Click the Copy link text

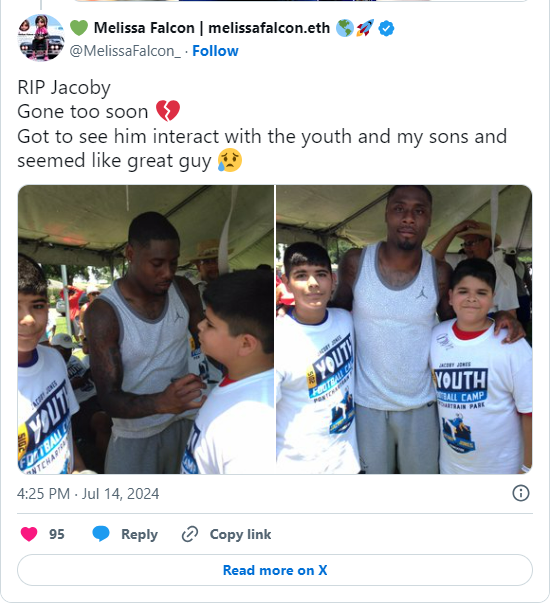(x=240, y=534)
